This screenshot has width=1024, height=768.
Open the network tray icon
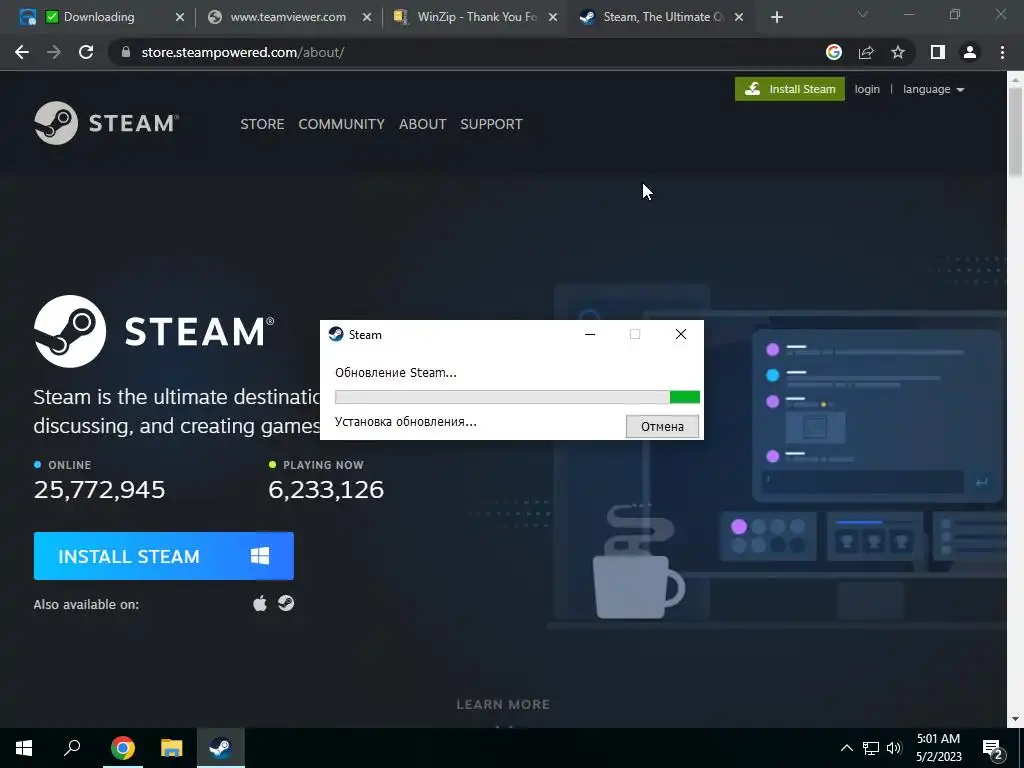point(871,748)
